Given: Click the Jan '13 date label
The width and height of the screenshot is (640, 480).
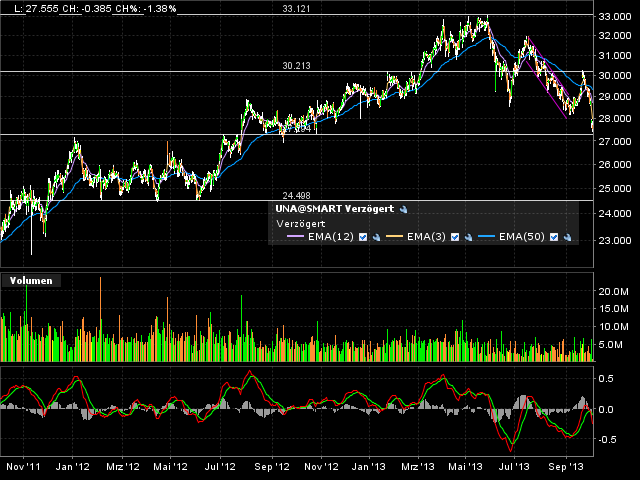Looking at the screenshot, I should click(x=369, y=467).
